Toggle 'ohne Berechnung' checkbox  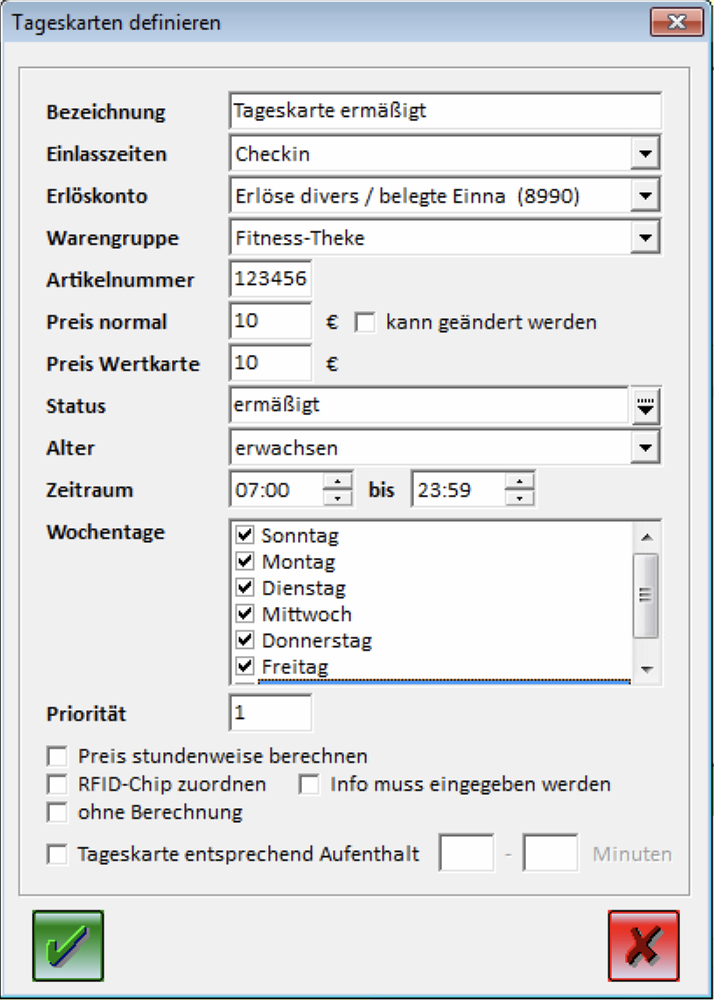[58, 812]
